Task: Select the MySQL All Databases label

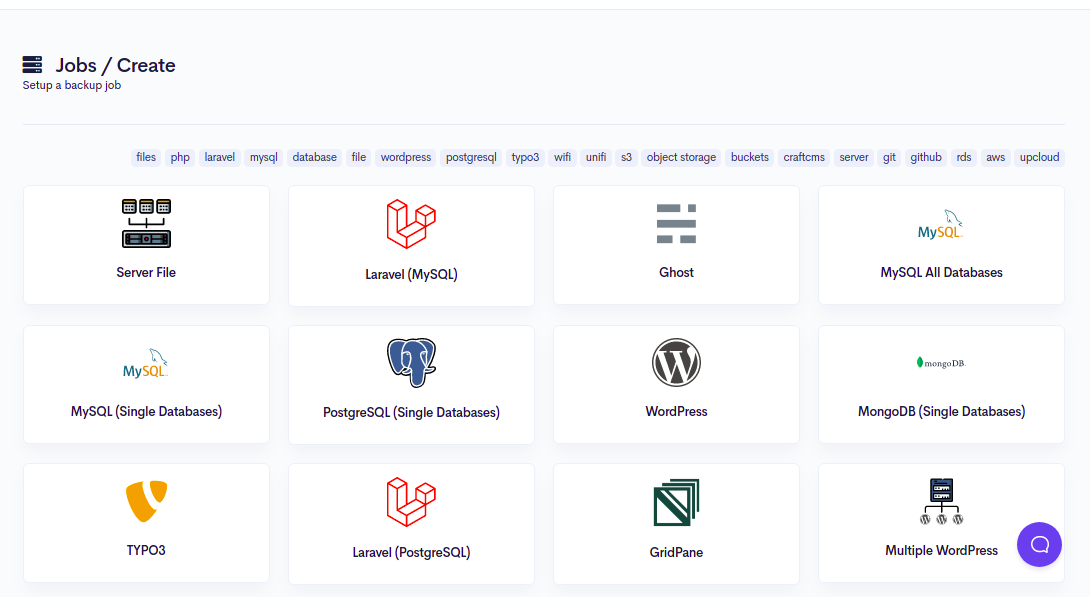Action: (941, 272)
